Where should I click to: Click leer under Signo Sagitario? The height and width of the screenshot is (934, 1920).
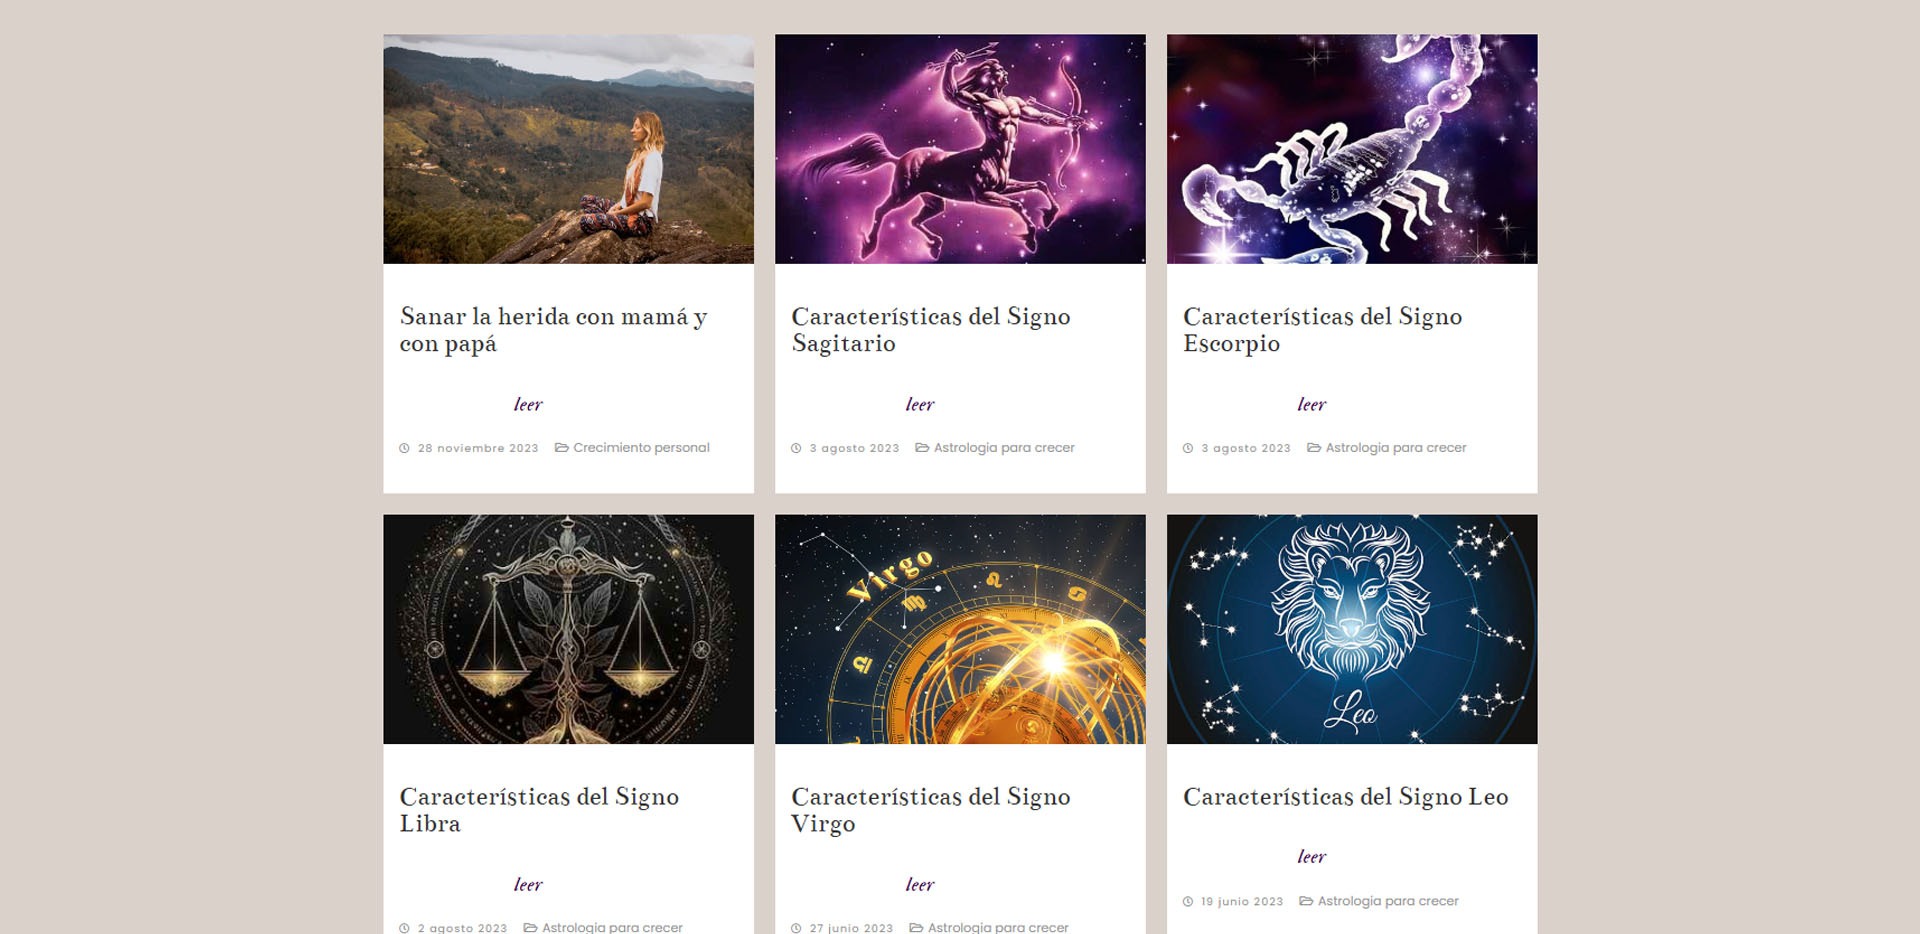coord(920,404)
